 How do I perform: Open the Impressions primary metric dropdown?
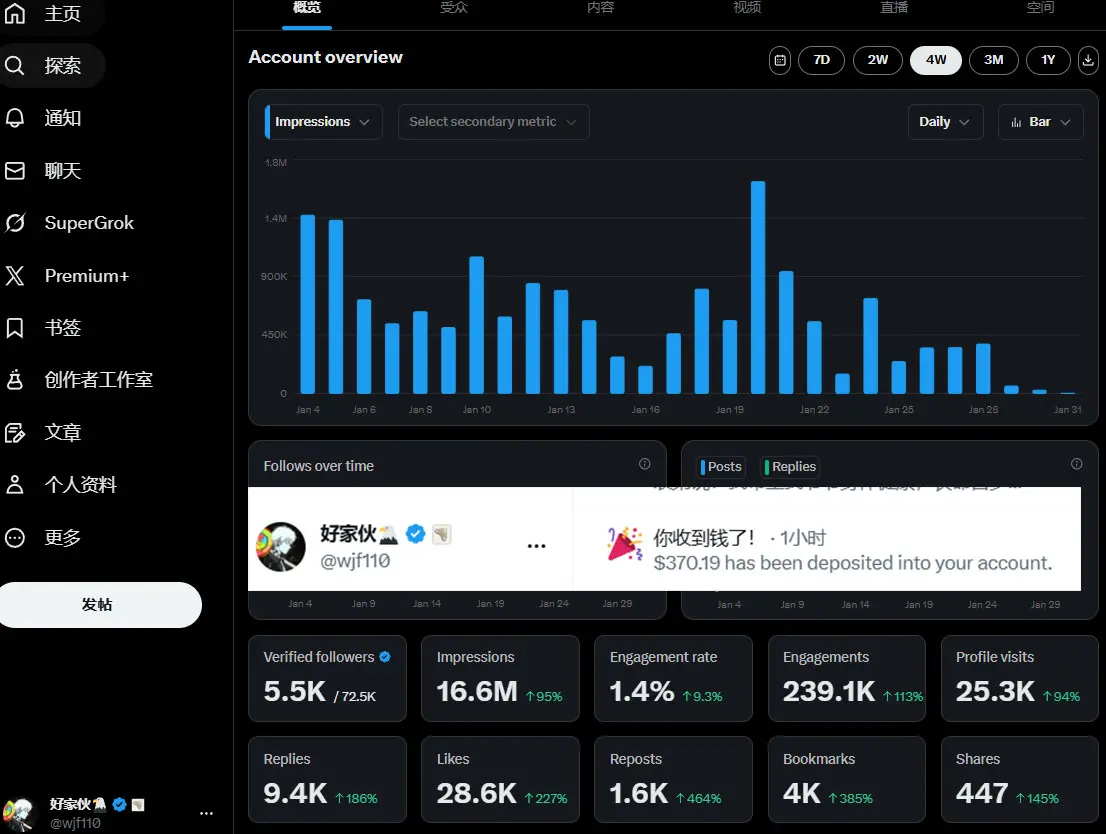pos(323,121)
